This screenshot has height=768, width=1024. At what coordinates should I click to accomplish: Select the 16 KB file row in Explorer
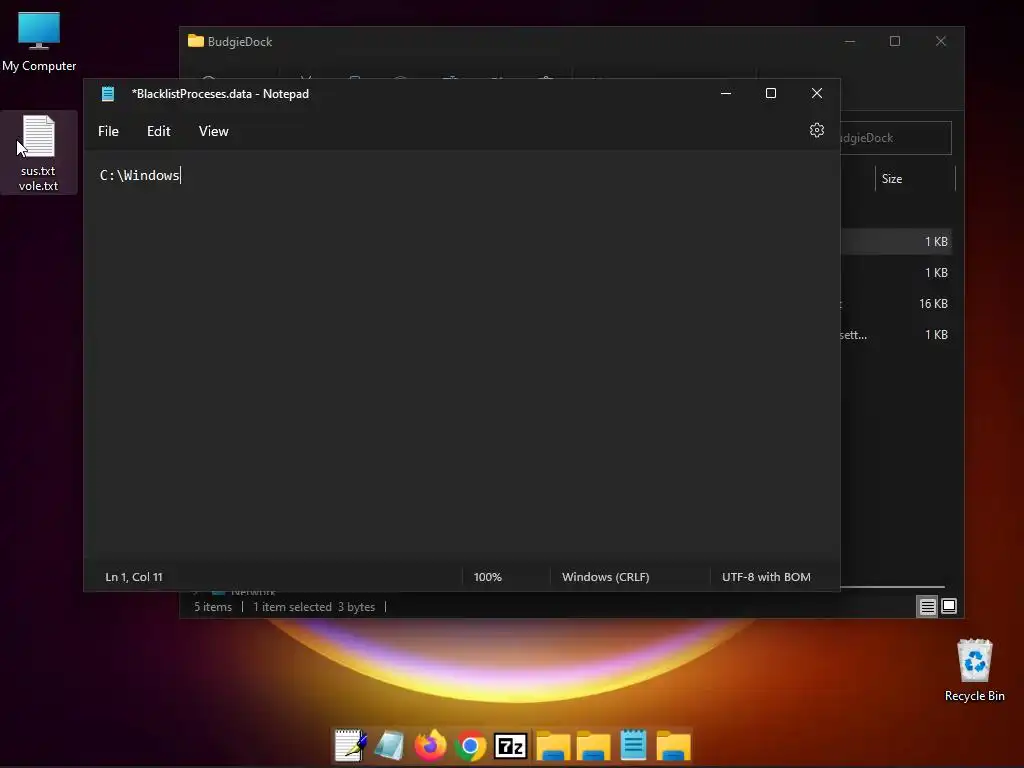(895, 304)
